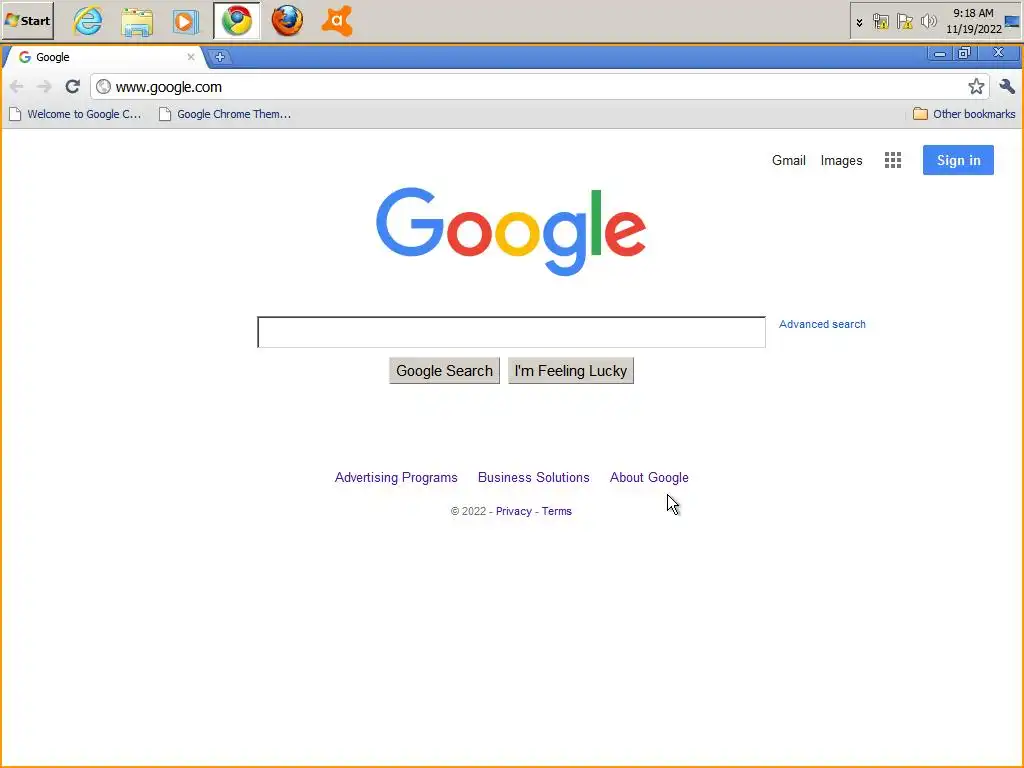Open About Google link

(x=649, y=477)
